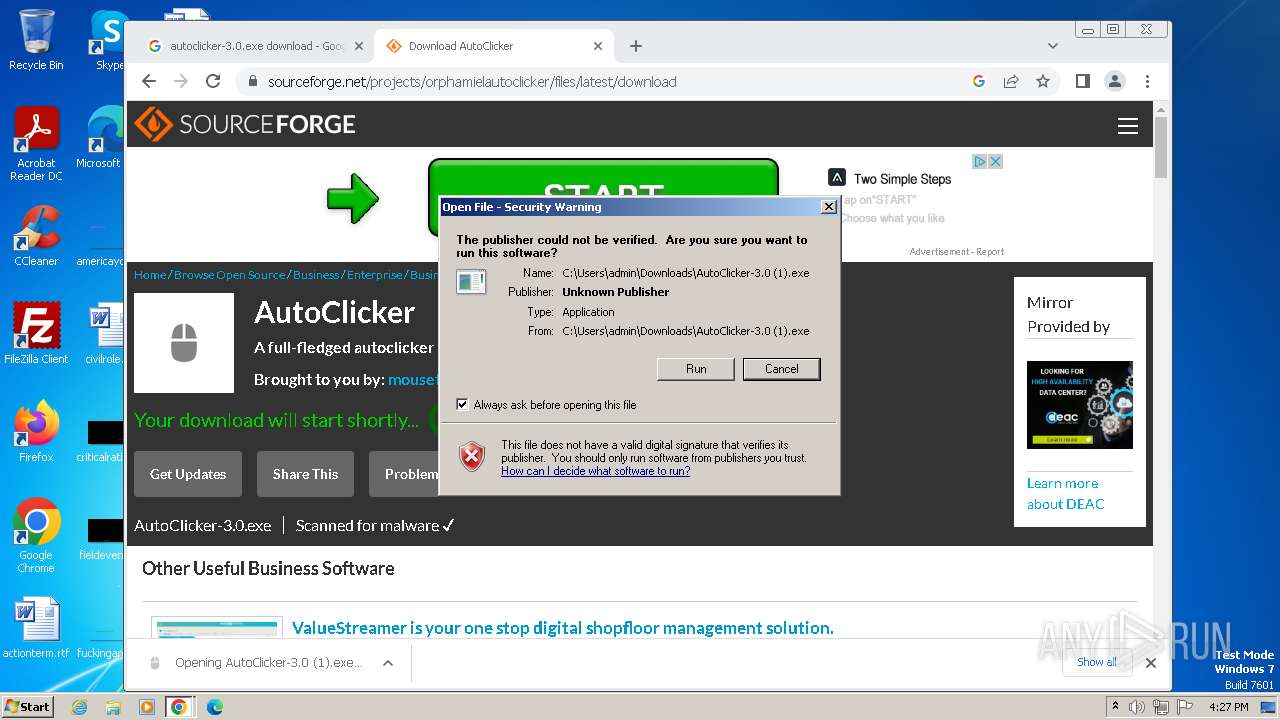Toggle Chrome side panel
Screen dimensions: 1280x720
[1083, 82]
